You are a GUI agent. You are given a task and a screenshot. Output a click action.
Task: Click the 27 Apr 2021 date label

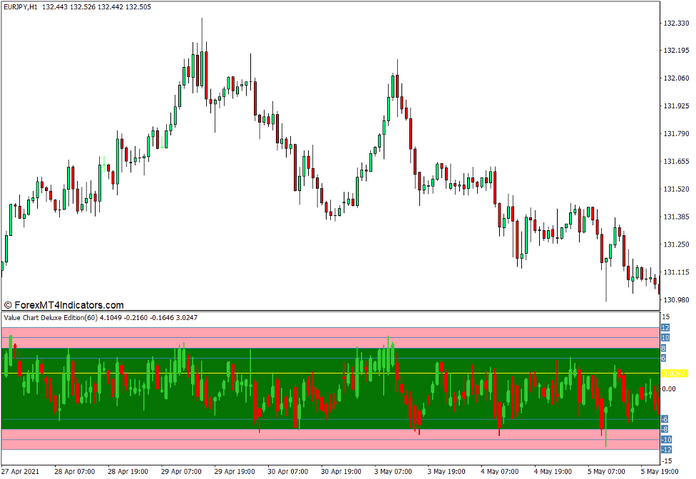20,471
